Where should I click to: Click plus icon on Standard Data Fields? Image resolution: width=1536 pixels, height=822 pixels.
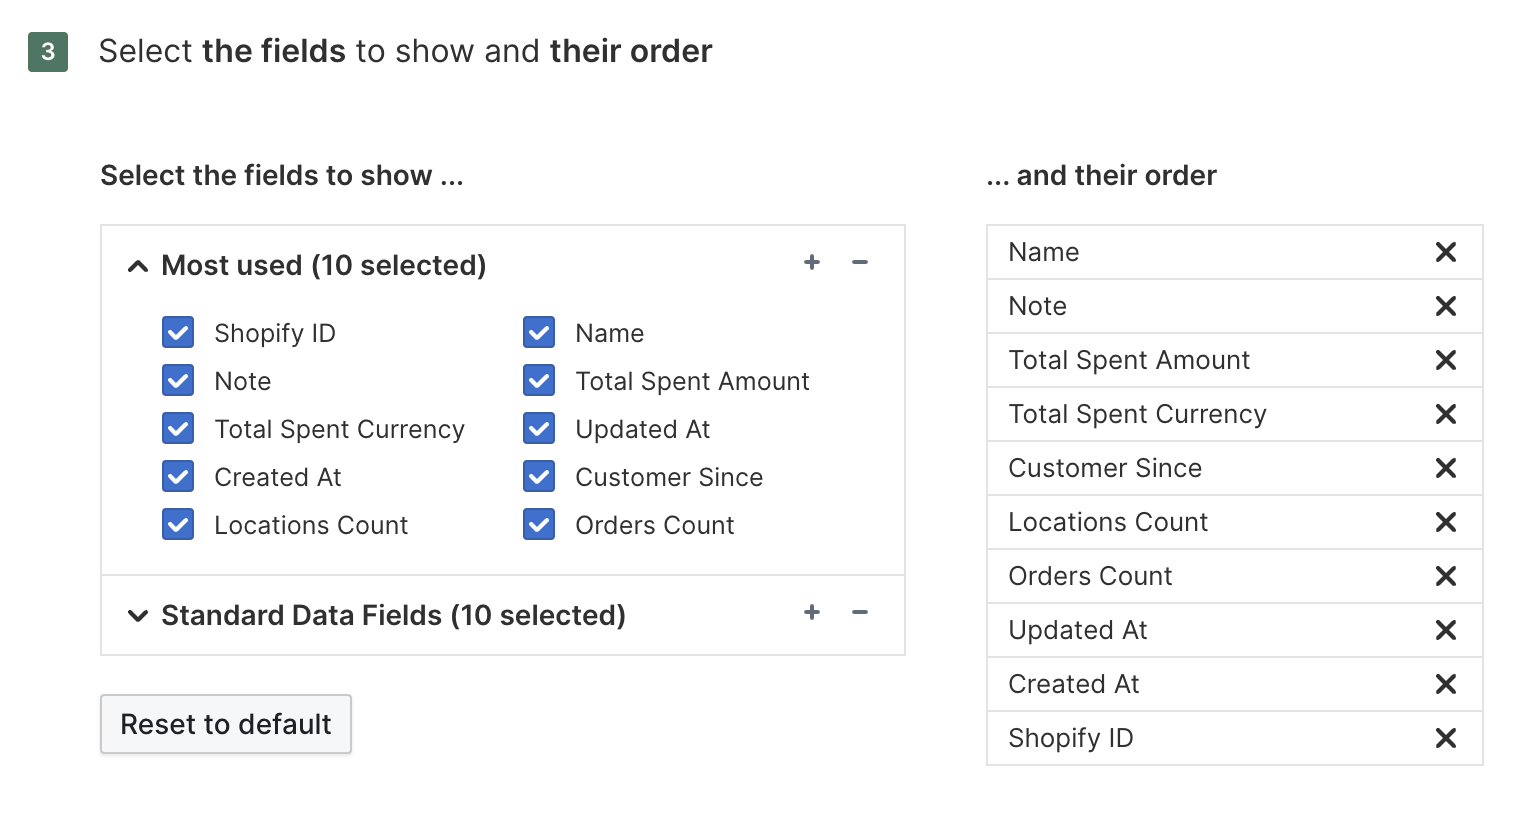click(812, 613)
